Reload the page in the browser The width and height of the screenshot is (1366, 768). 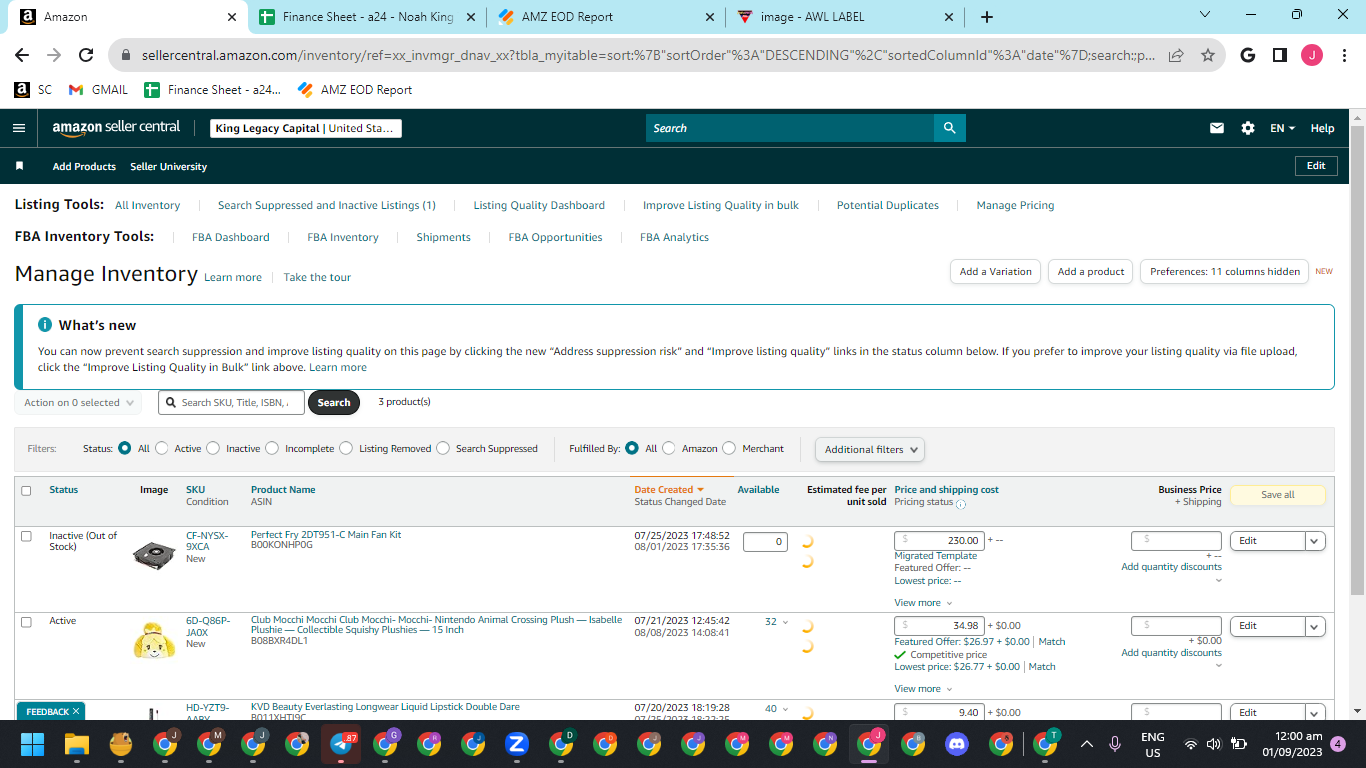[x=86, y=56]
